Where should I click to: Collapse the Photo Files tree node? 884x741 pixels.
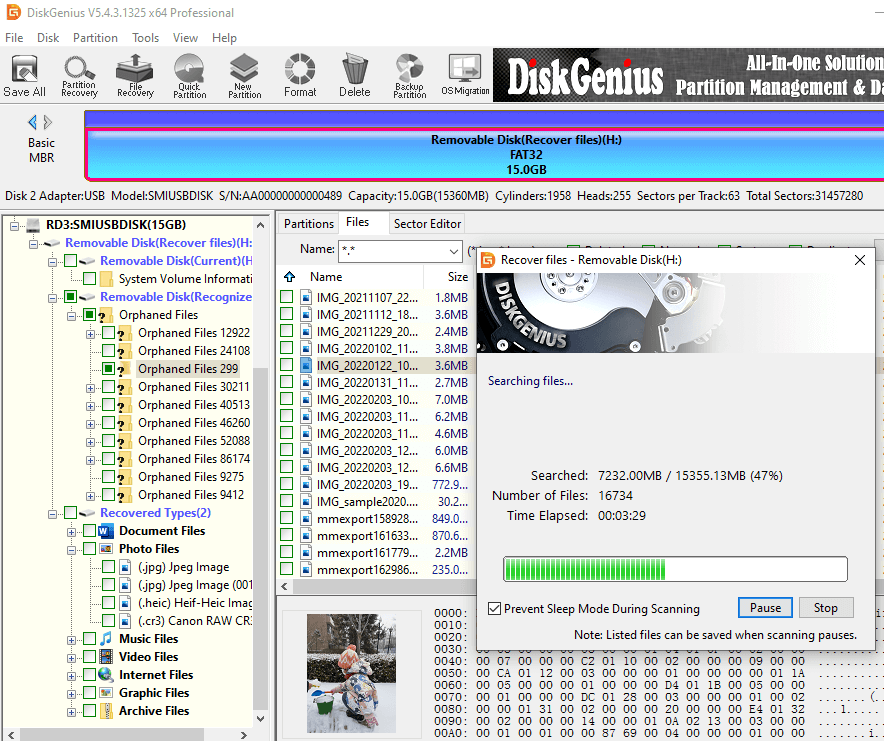coord(72,549)
